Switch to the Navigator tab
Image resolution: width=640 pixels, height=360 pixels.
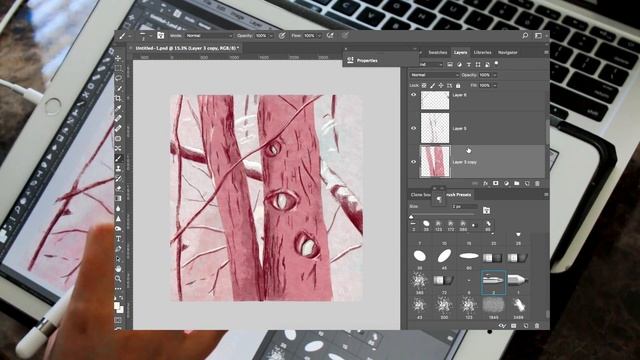pyautogui.click(x=508, y=53)
